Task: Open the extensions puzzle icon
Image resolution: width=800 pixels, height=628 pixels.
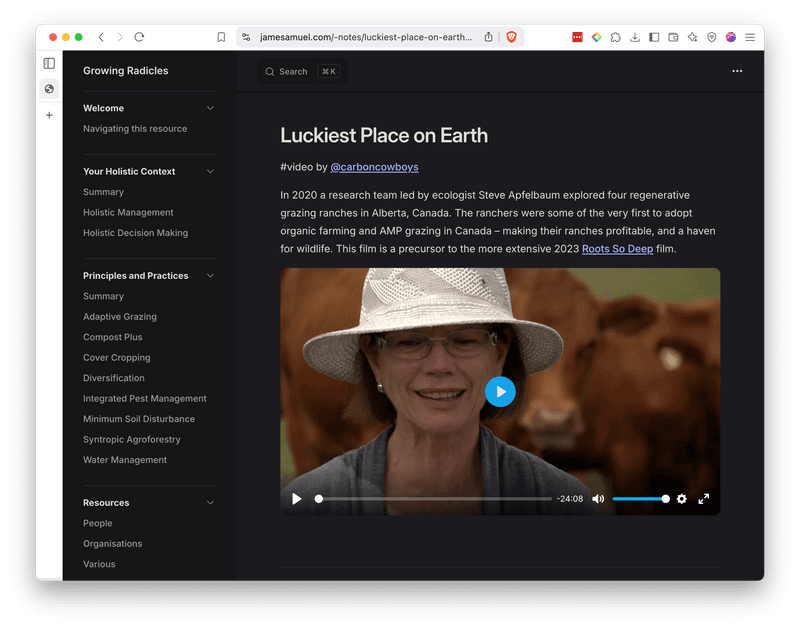Action: point(615,37)
